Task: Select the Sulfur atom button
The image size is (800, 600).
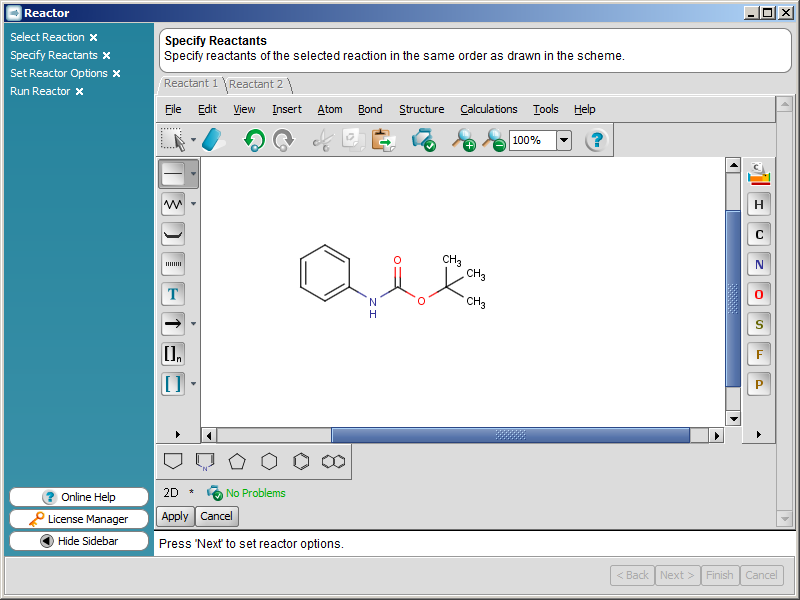Action: click(x=759, y=325)
